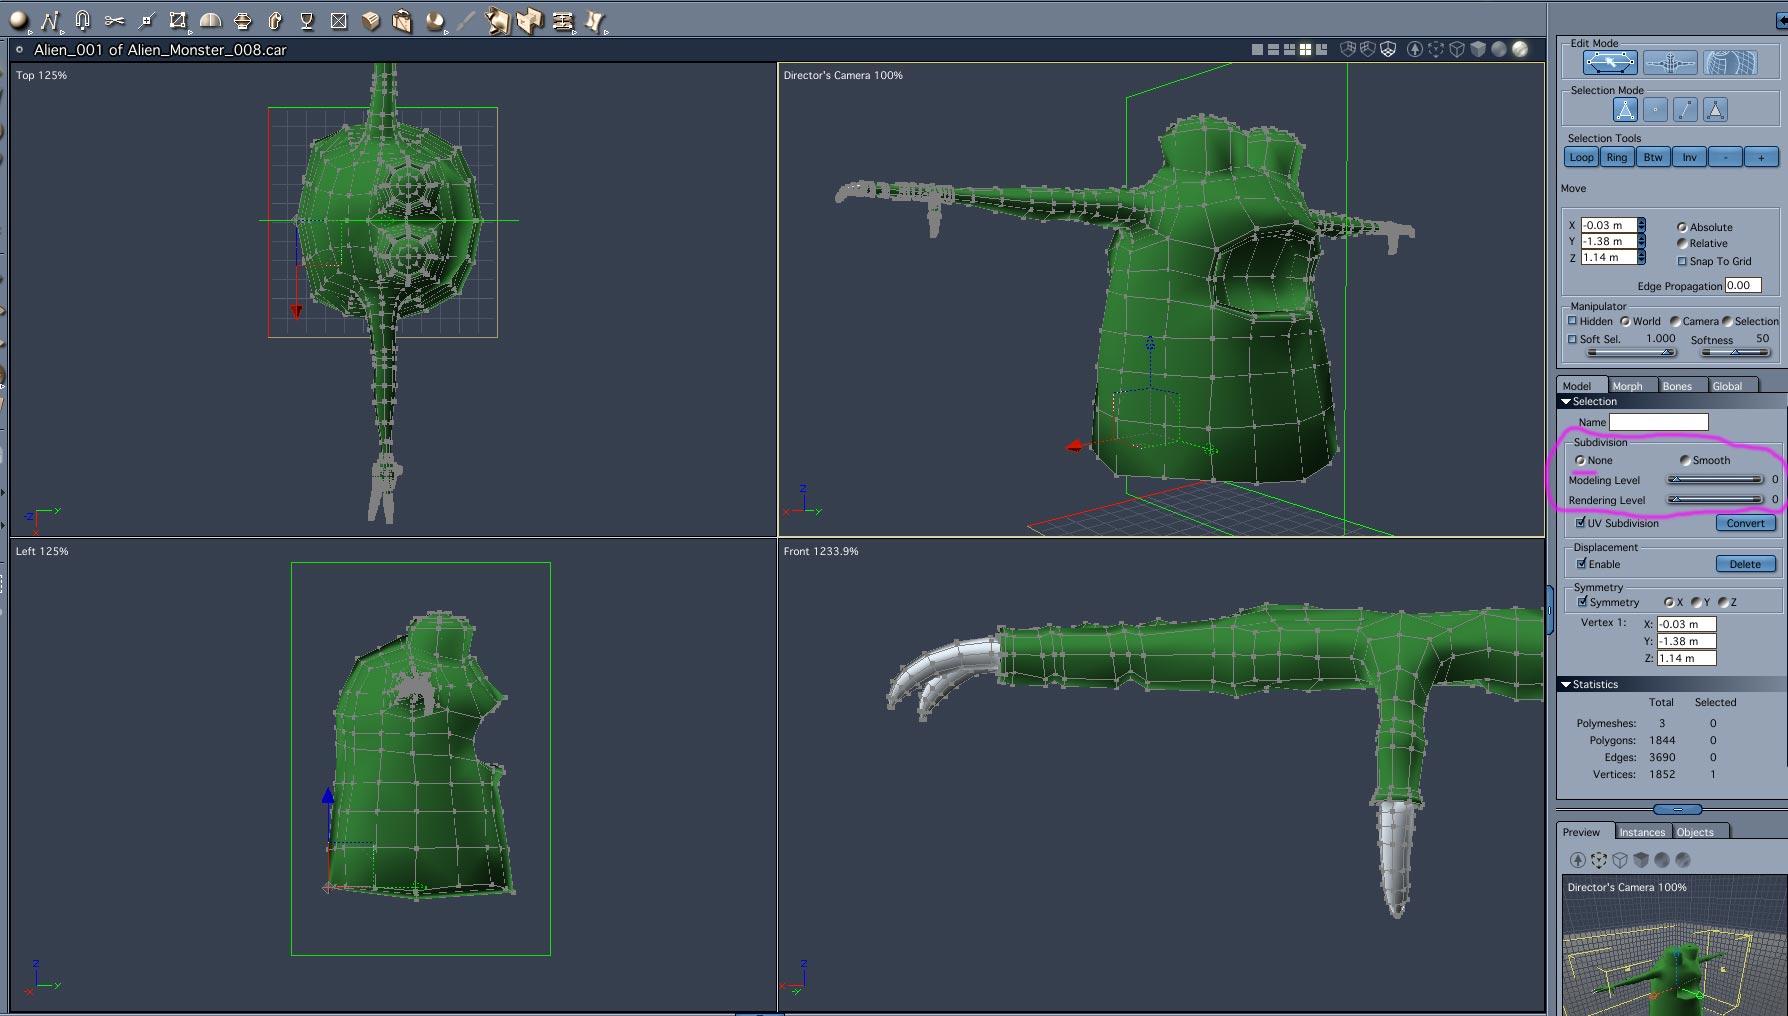
Task: Open the Bones tab
Action: pos(1677,386)
